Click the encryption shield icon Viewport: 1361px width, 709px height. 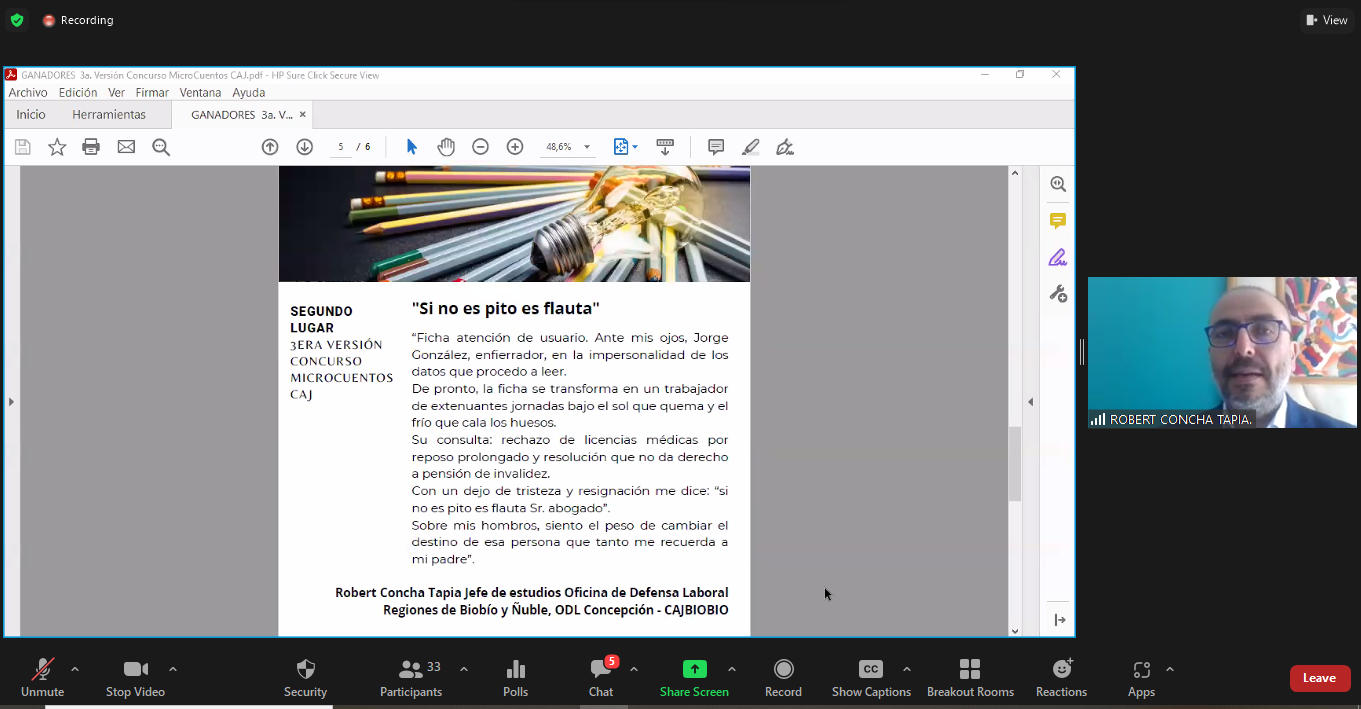[x=17, y=20]
